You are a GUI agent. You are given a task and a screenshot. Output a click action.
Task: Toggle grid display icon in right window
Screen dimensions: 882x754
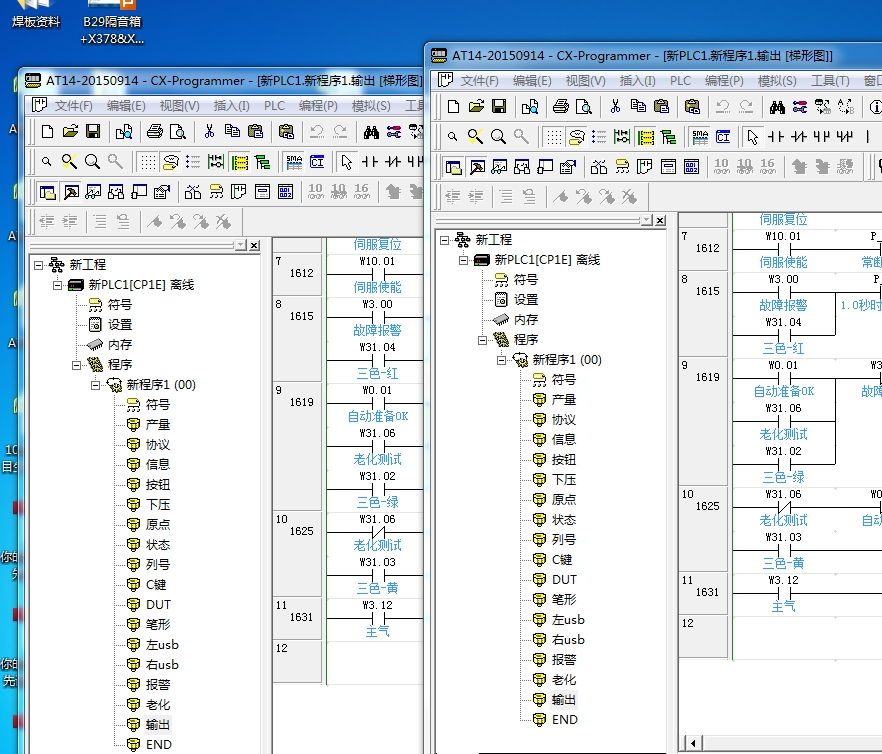(x=554, y=137)
